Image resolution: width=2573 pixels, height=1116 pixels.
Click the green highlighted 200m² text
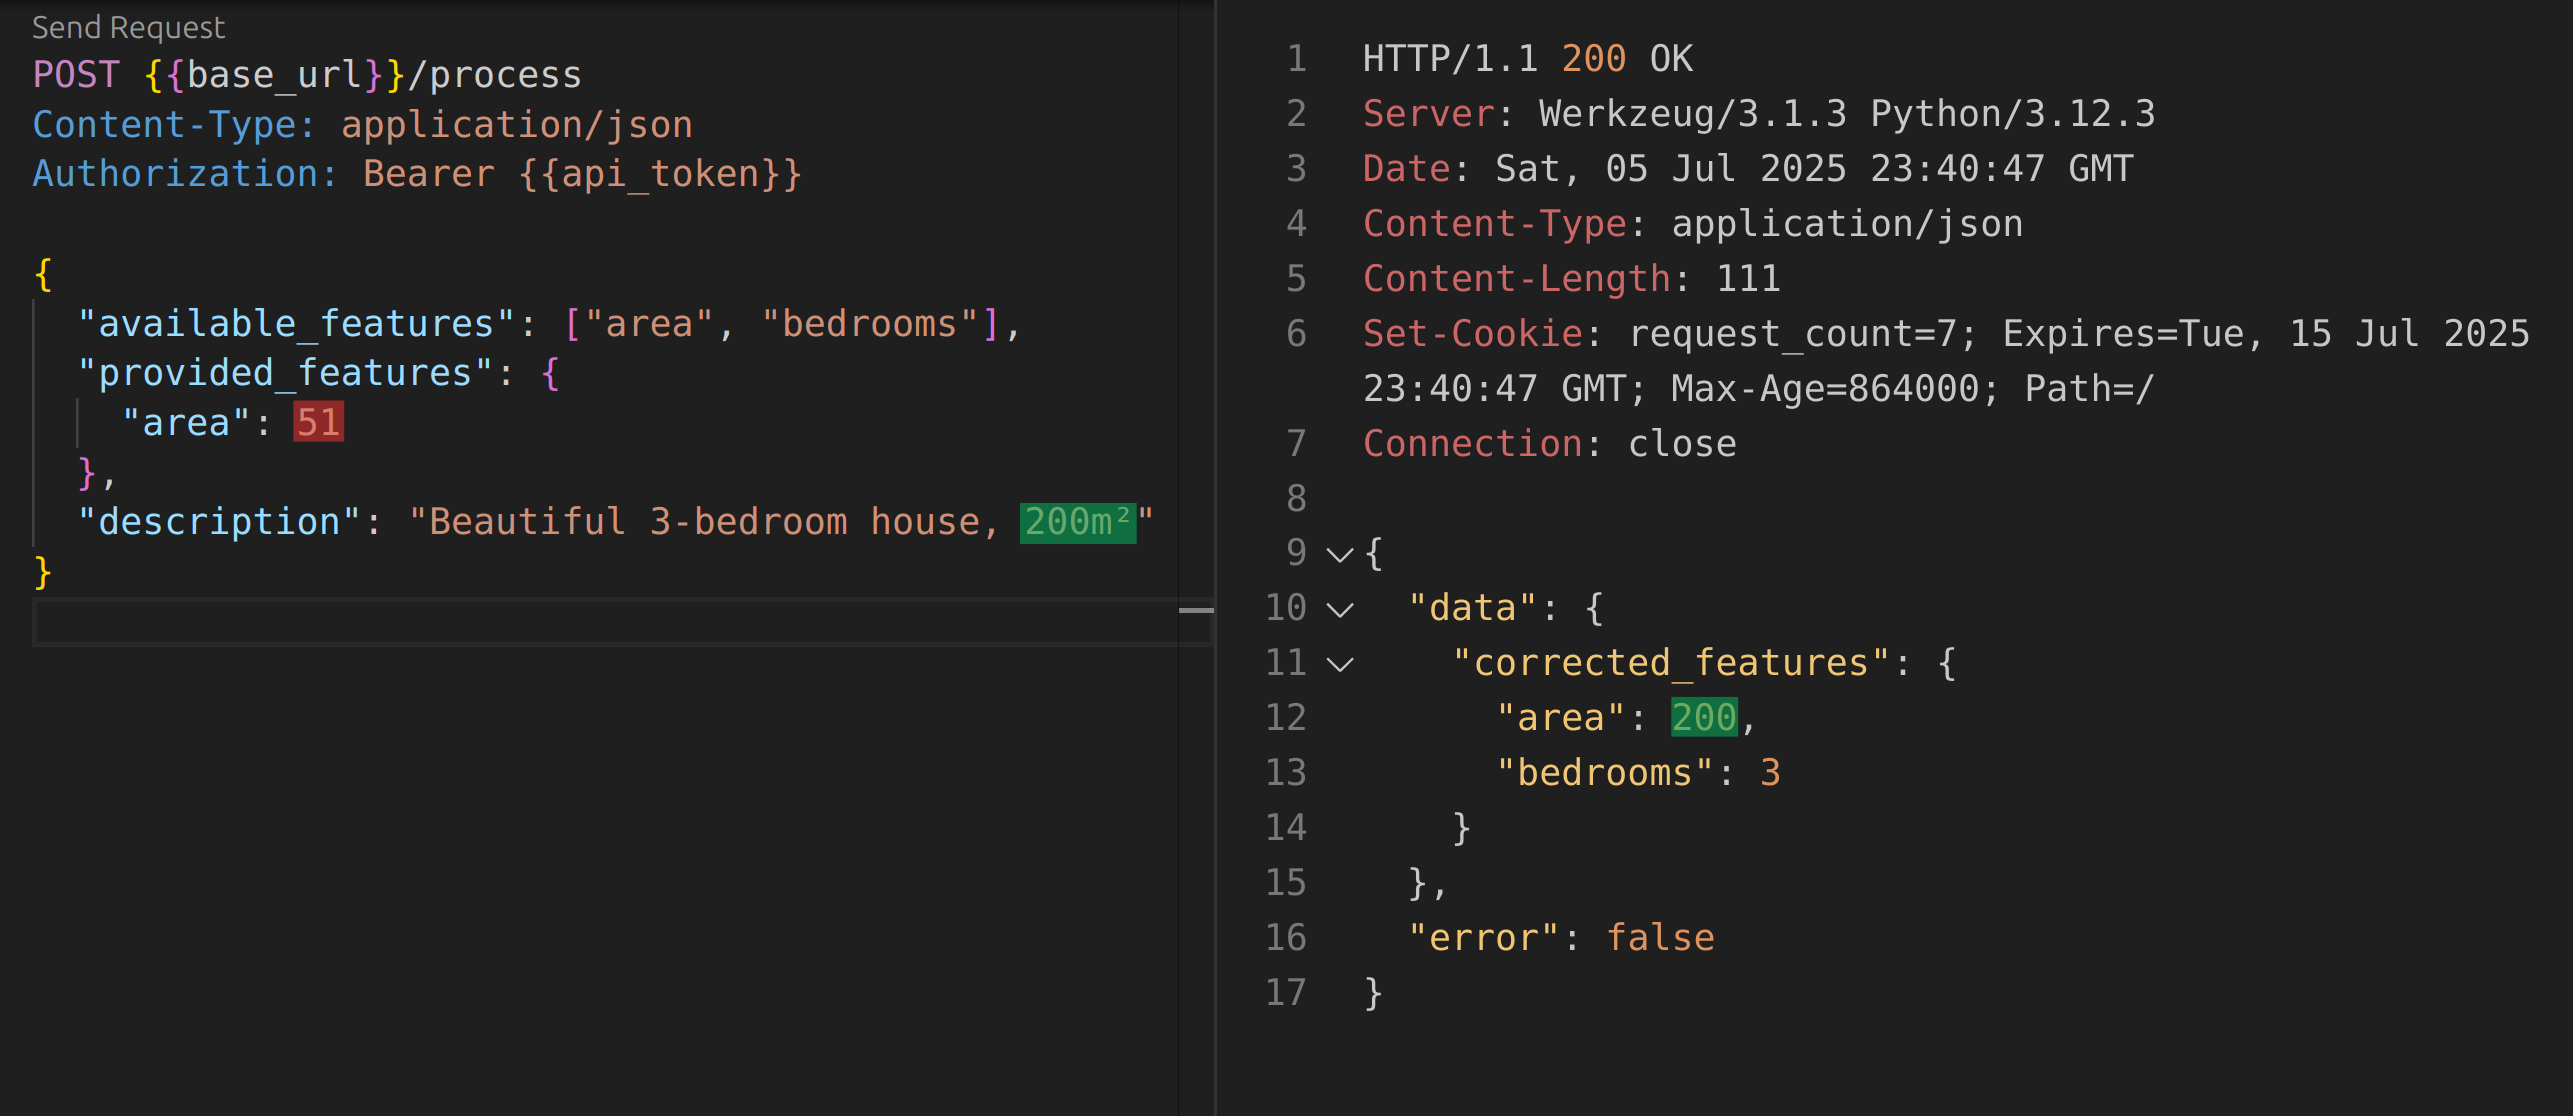pos(1077,522)
